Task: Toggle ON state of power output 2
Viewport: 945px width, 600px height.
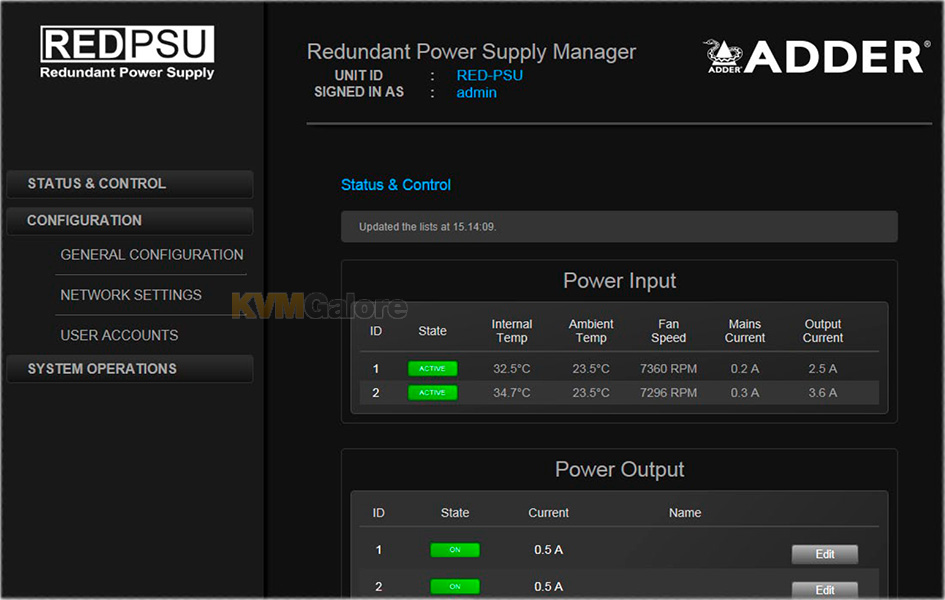Action: tap(455, 586)
